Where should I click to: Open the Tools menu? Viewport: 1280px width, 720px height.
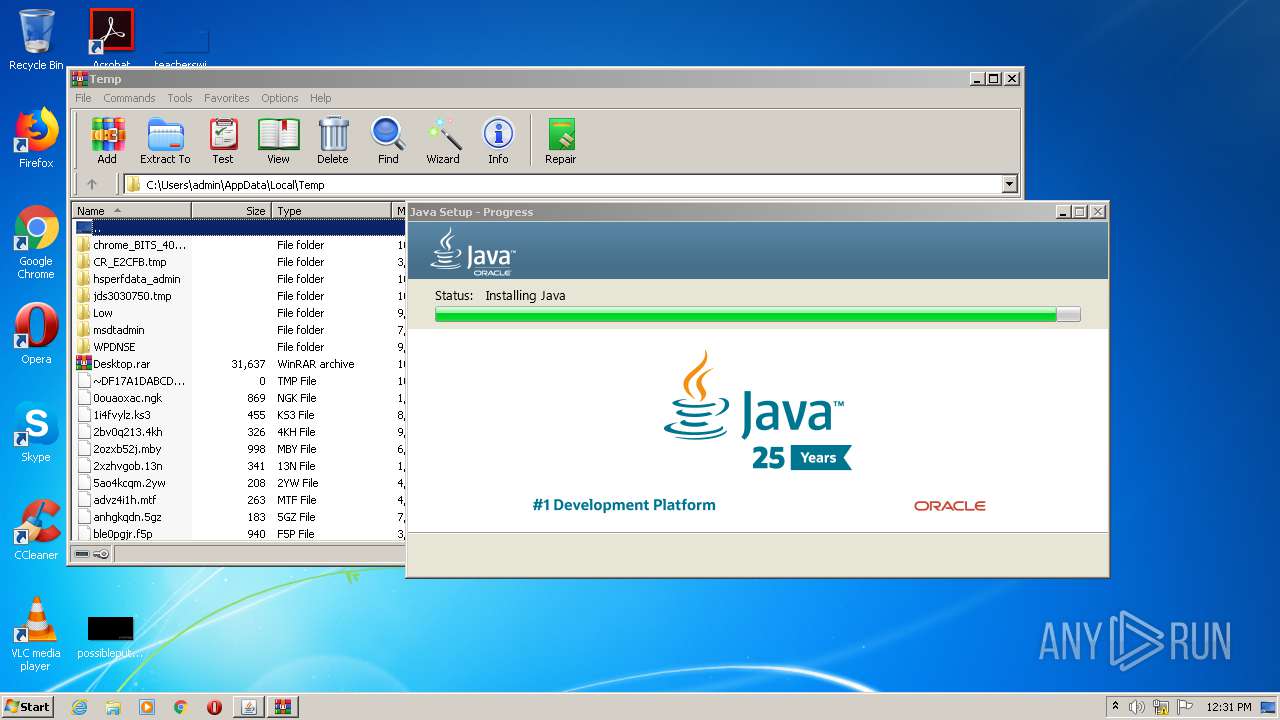(180, 98)
